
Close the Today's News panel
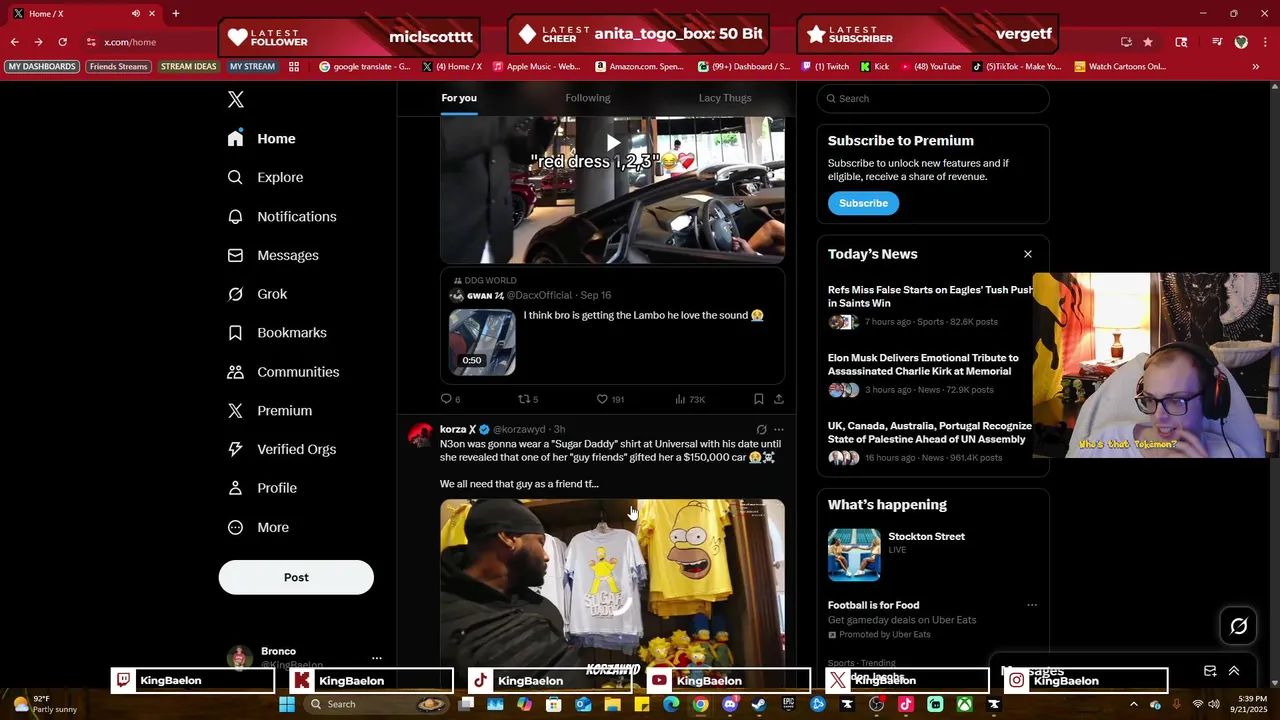pos(1028,254)
